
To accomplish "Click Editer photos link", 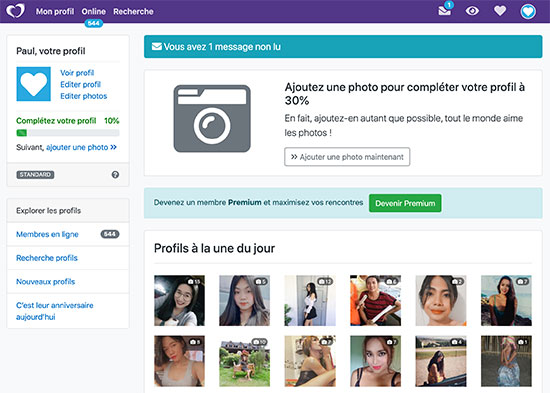I will click(x=83, y=96).
